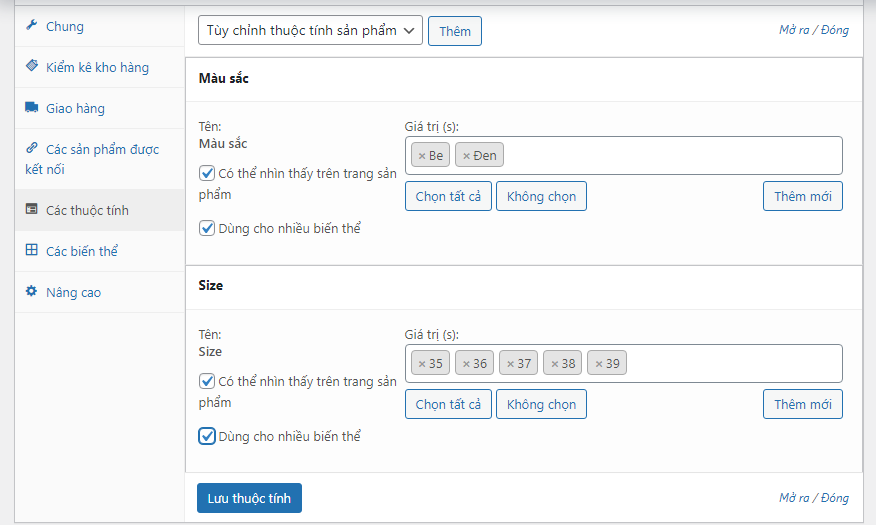Remove the Be color value tag
876x525 pixels.
click(422, 156)
